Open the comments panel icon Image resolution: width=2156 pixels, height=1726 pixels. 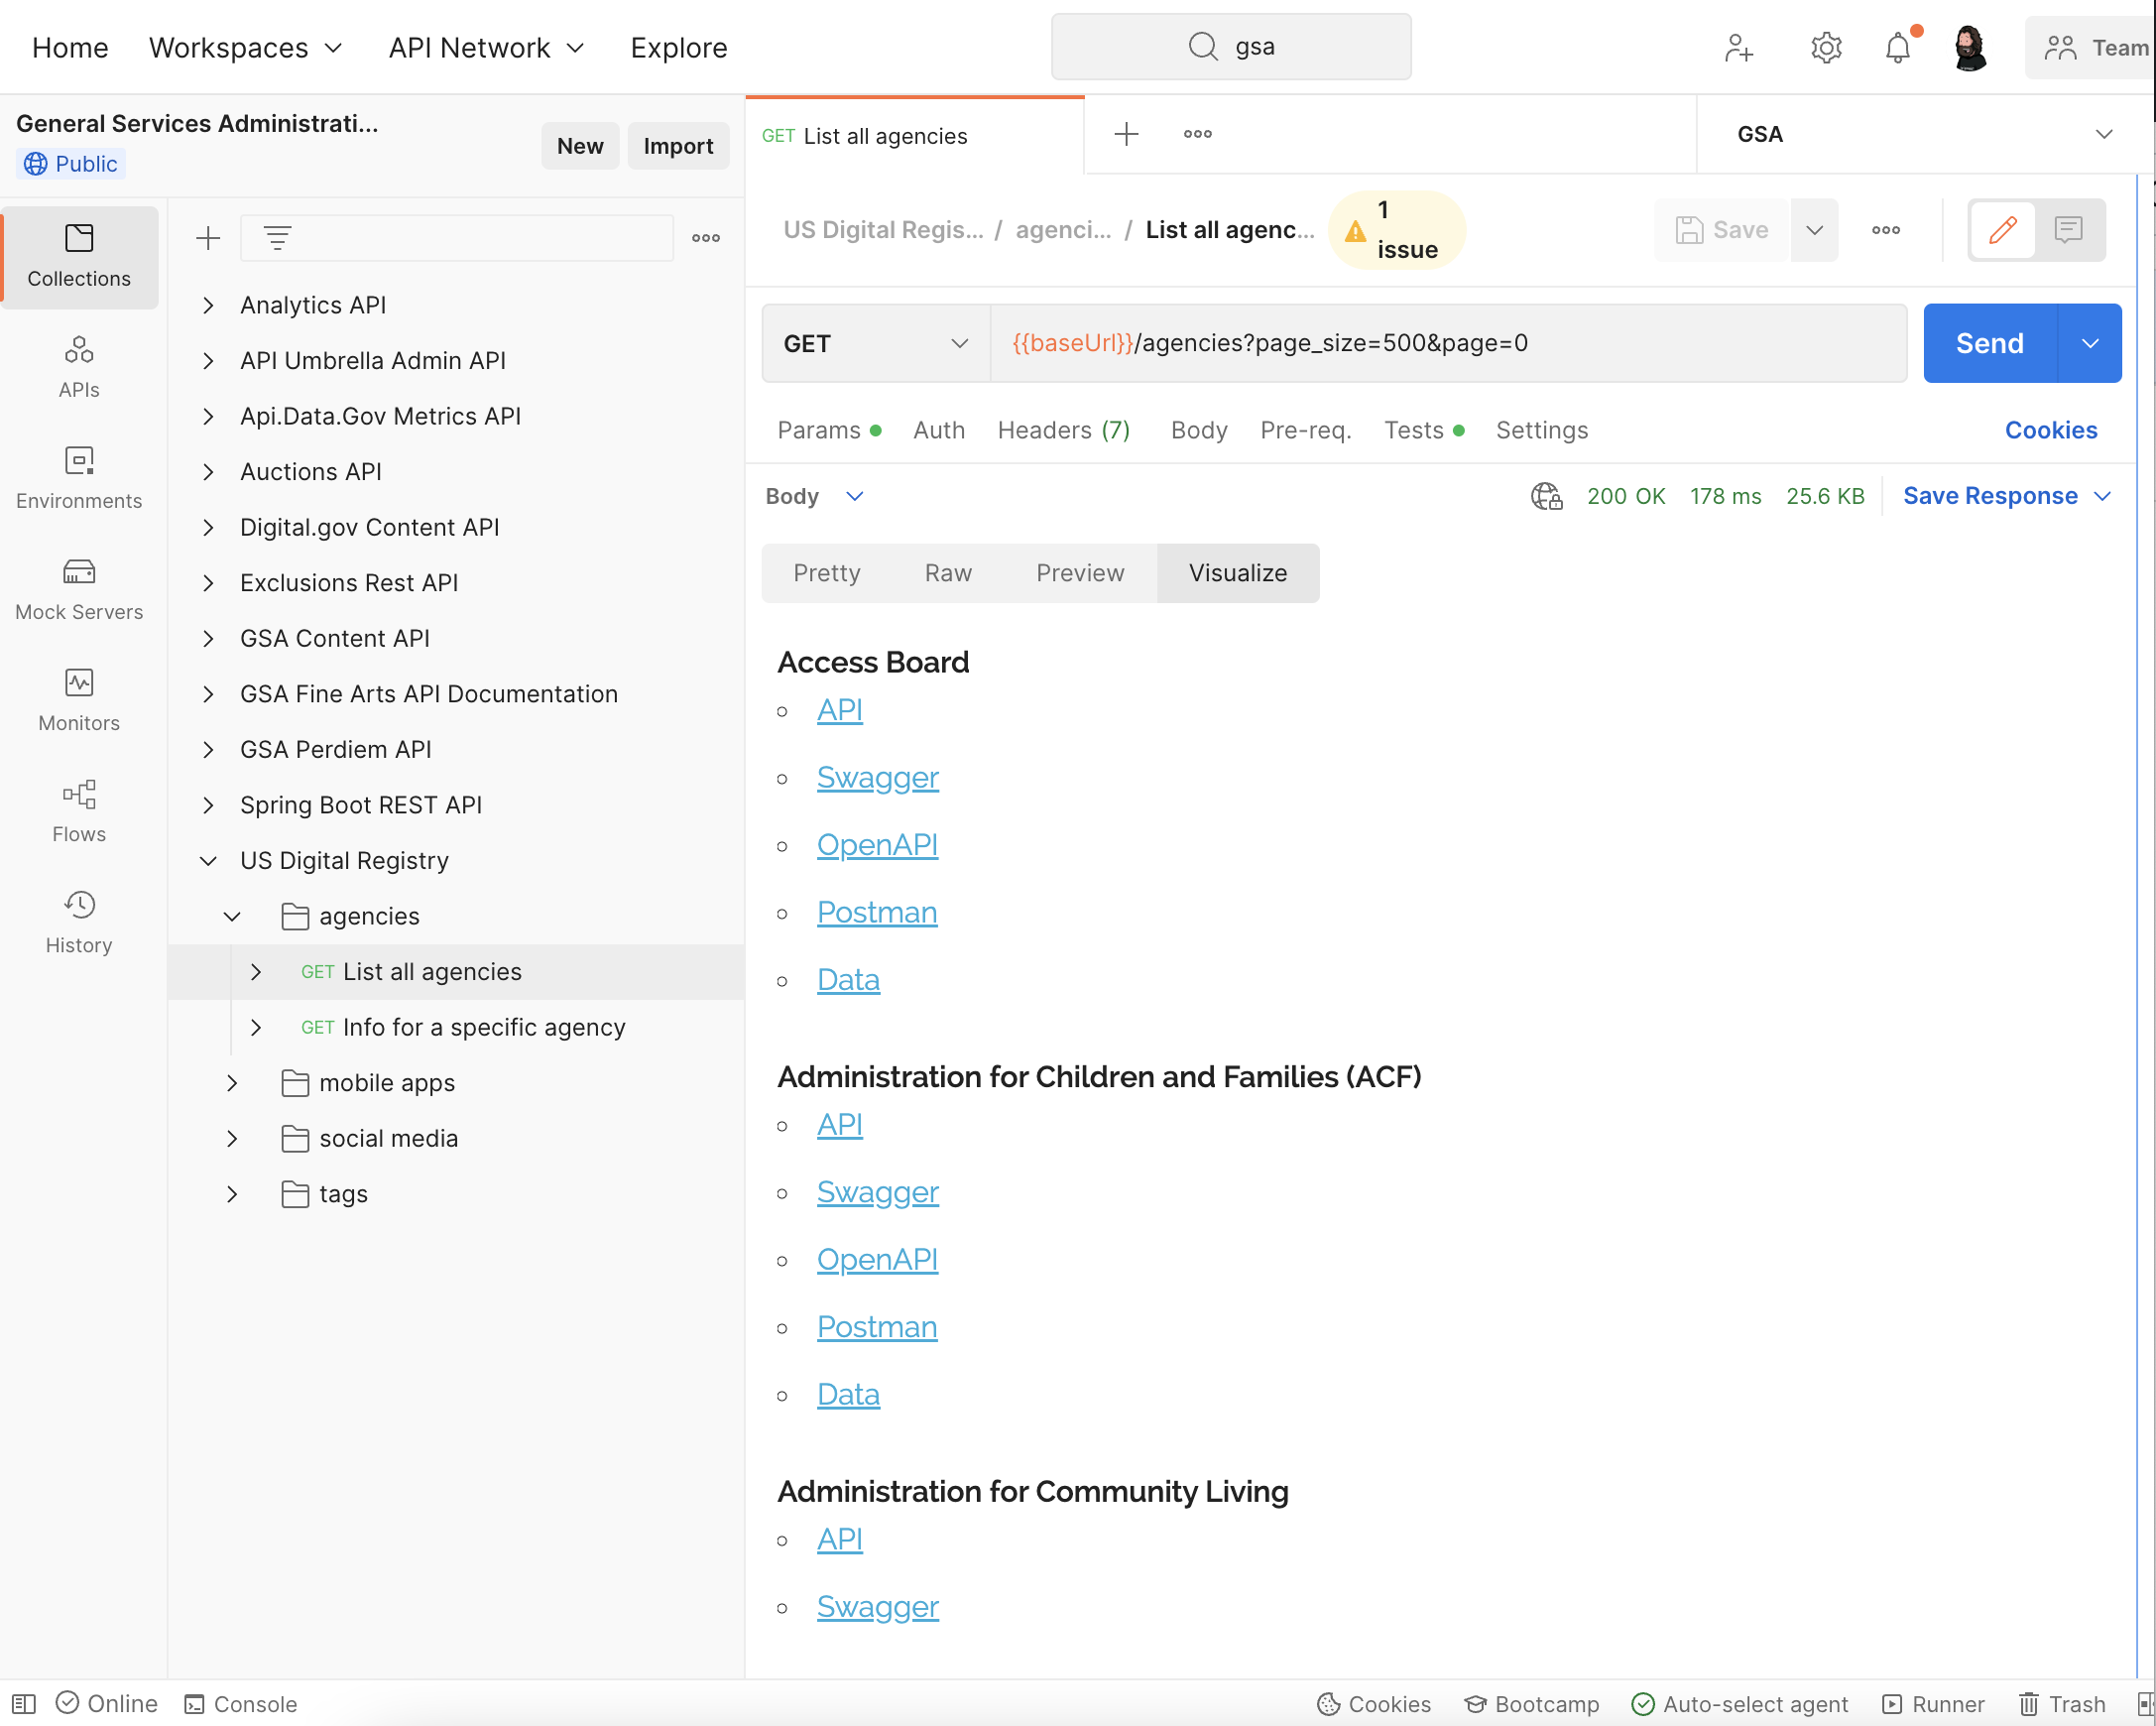coord(2068,230)
